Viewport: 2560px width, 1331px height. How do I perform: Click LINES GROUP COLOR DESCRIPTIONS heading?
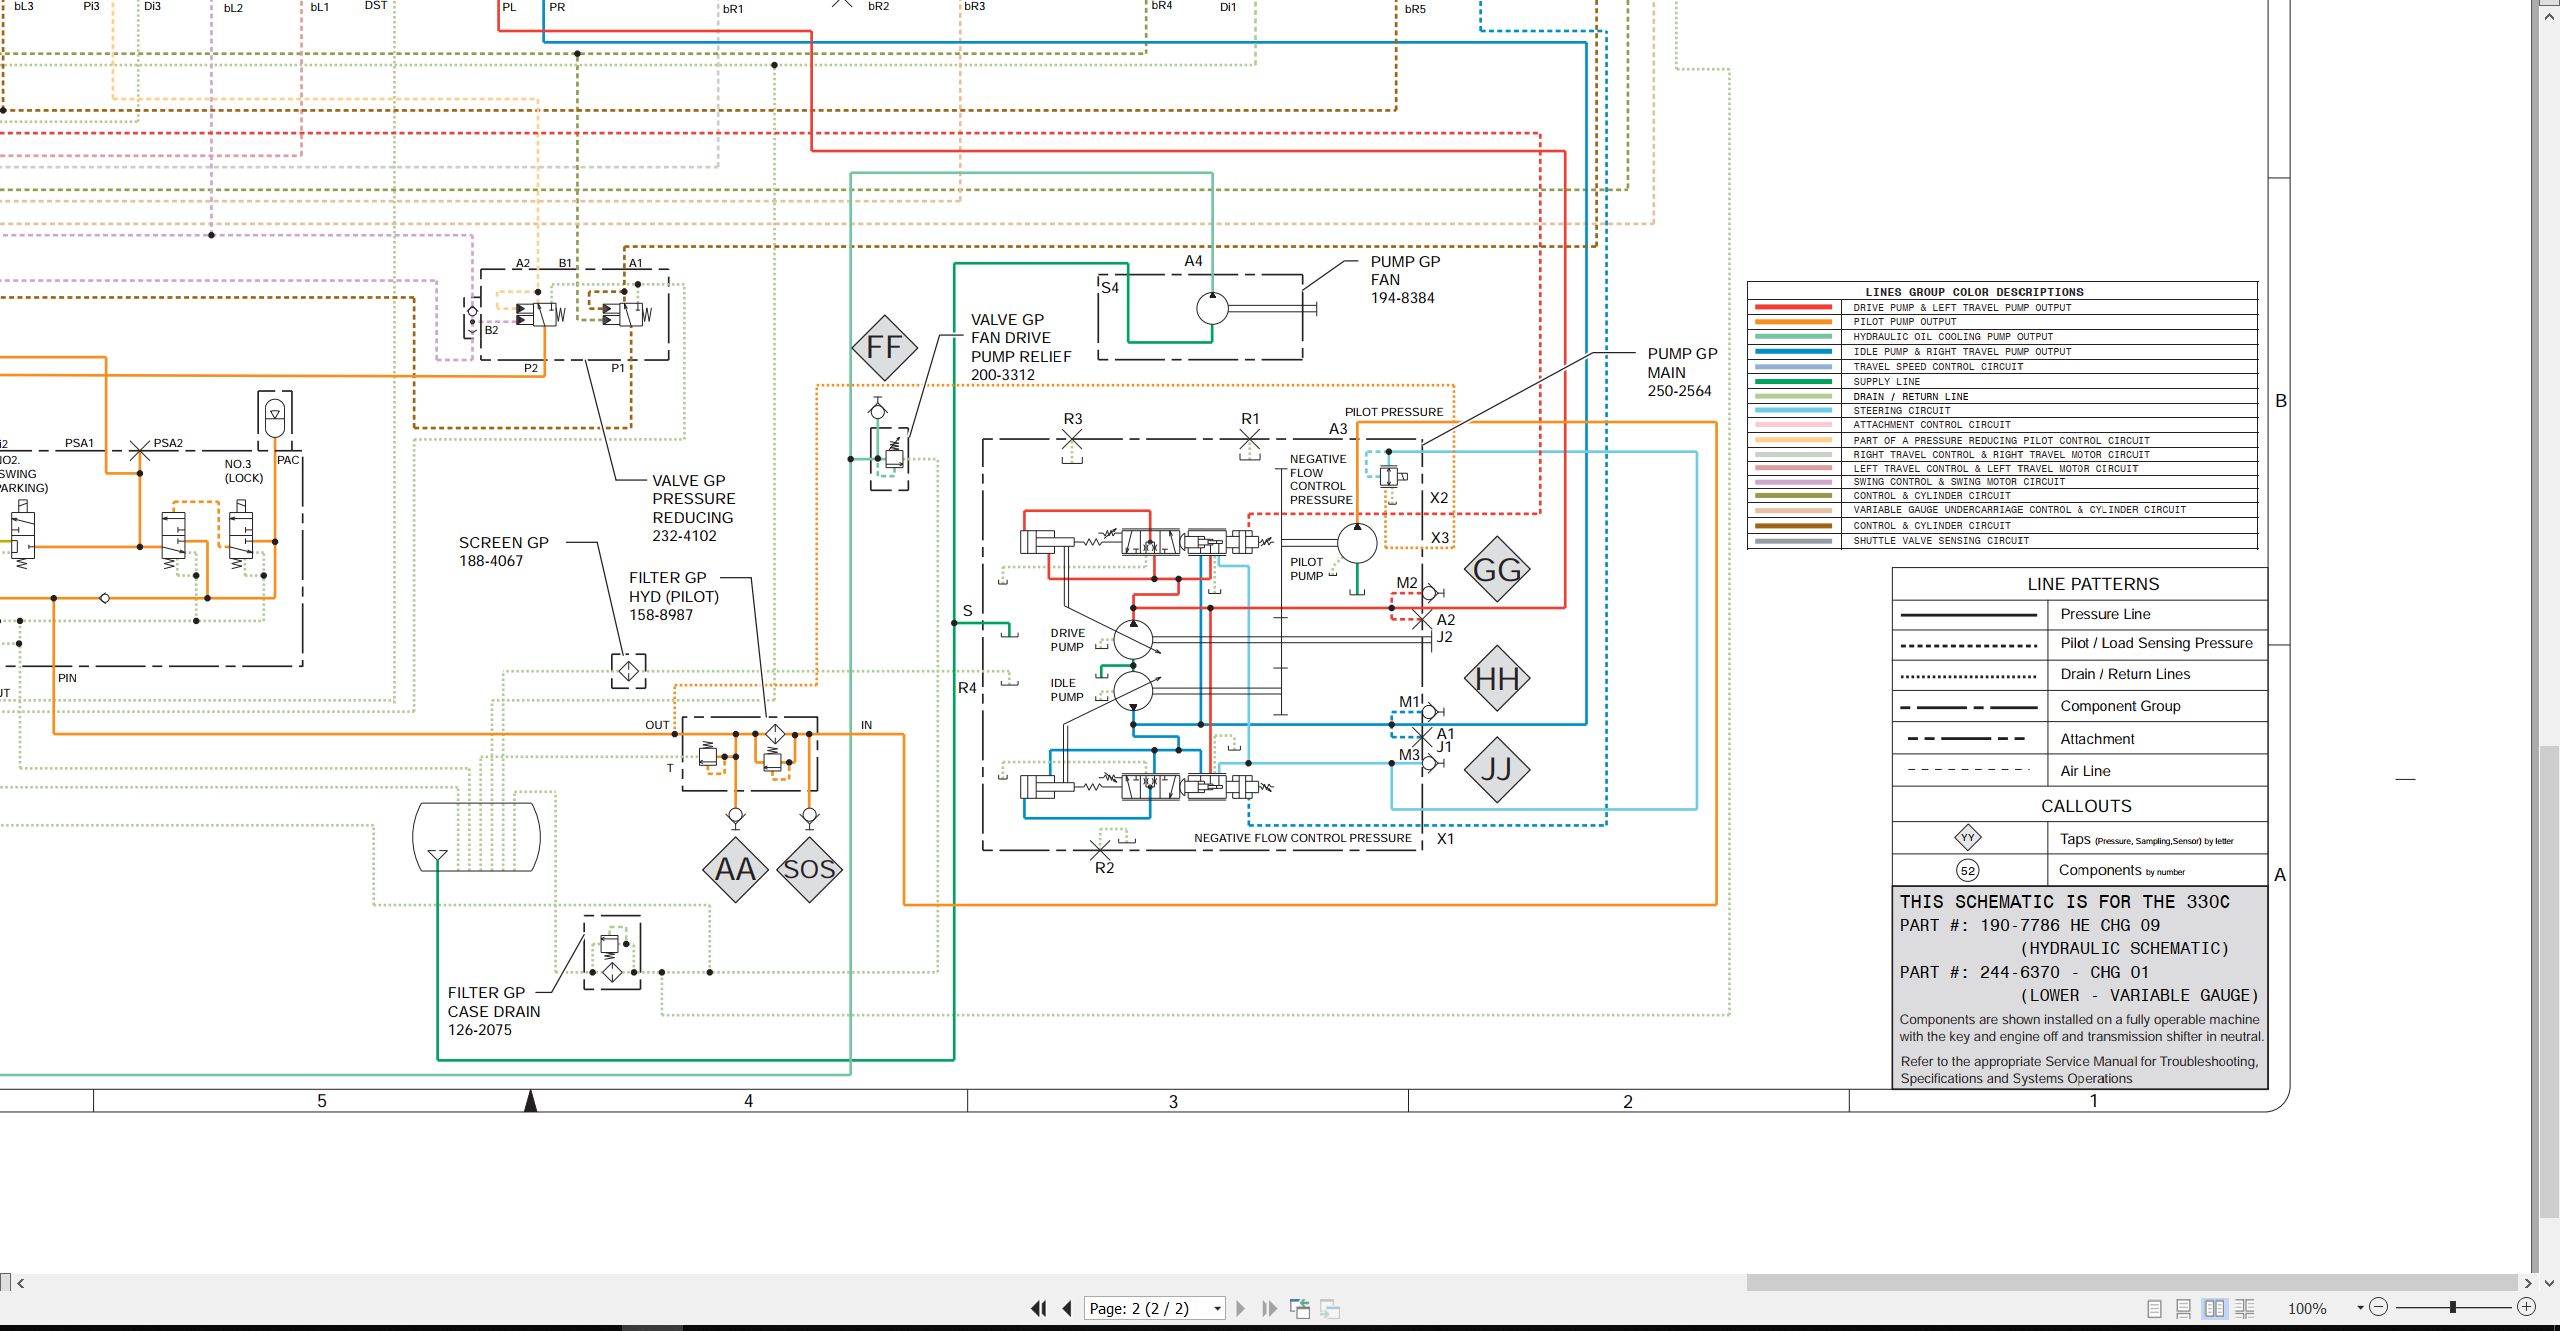(1974, 292)
